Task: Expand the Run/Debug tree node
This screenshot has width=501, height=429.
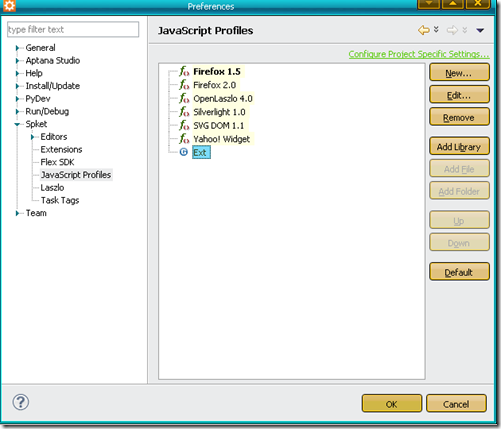Action: tap(17, 111)
